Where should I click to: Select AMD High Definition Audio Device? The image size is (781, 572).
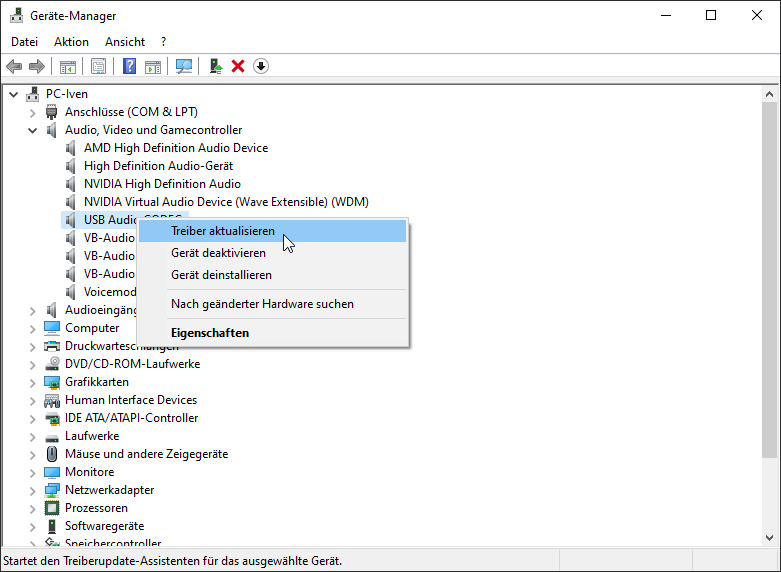(175, 148)
